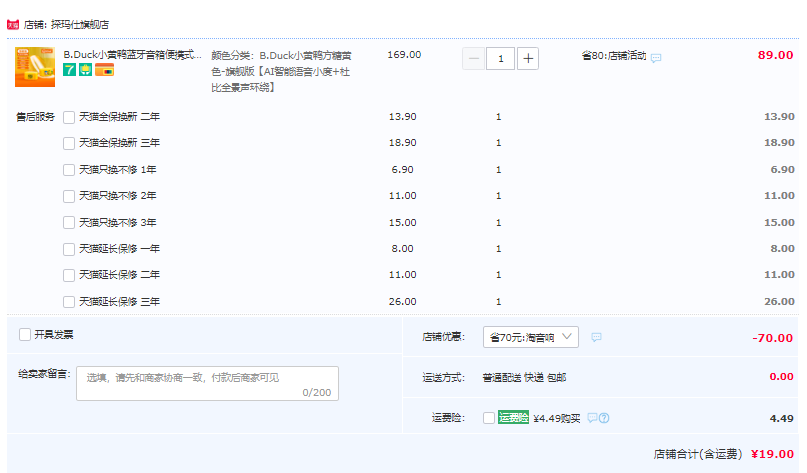
Task: Click the 普通配送 快递 包邮 shipping text
Action: 524,378
